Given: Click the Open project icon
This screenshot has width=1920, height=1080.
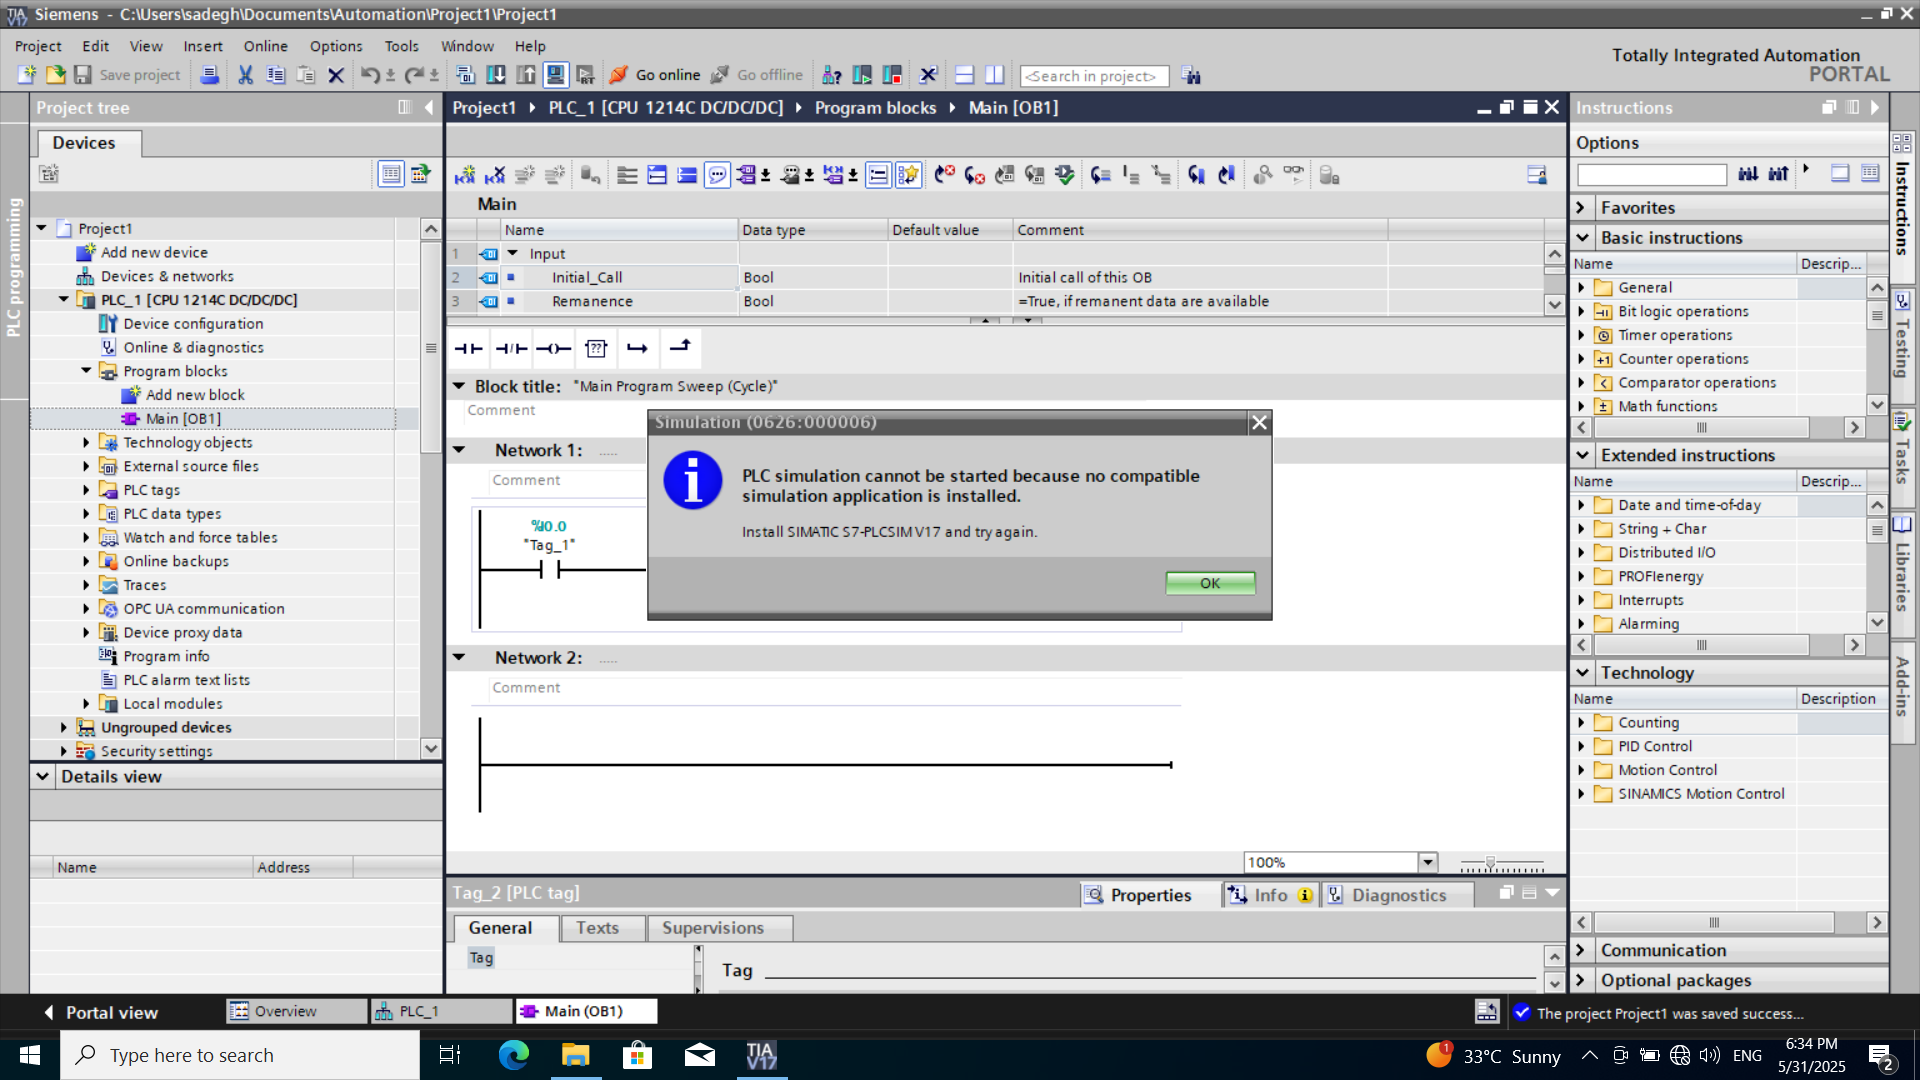Looking at the screenshot, I should tap(55, 75).
